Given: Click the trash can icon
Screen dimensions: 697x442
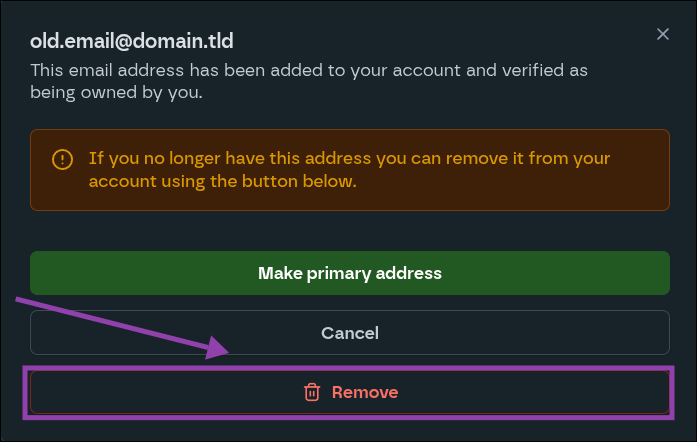Looking at the screenshot, I should pyautogui.click(x=312, y=392).
